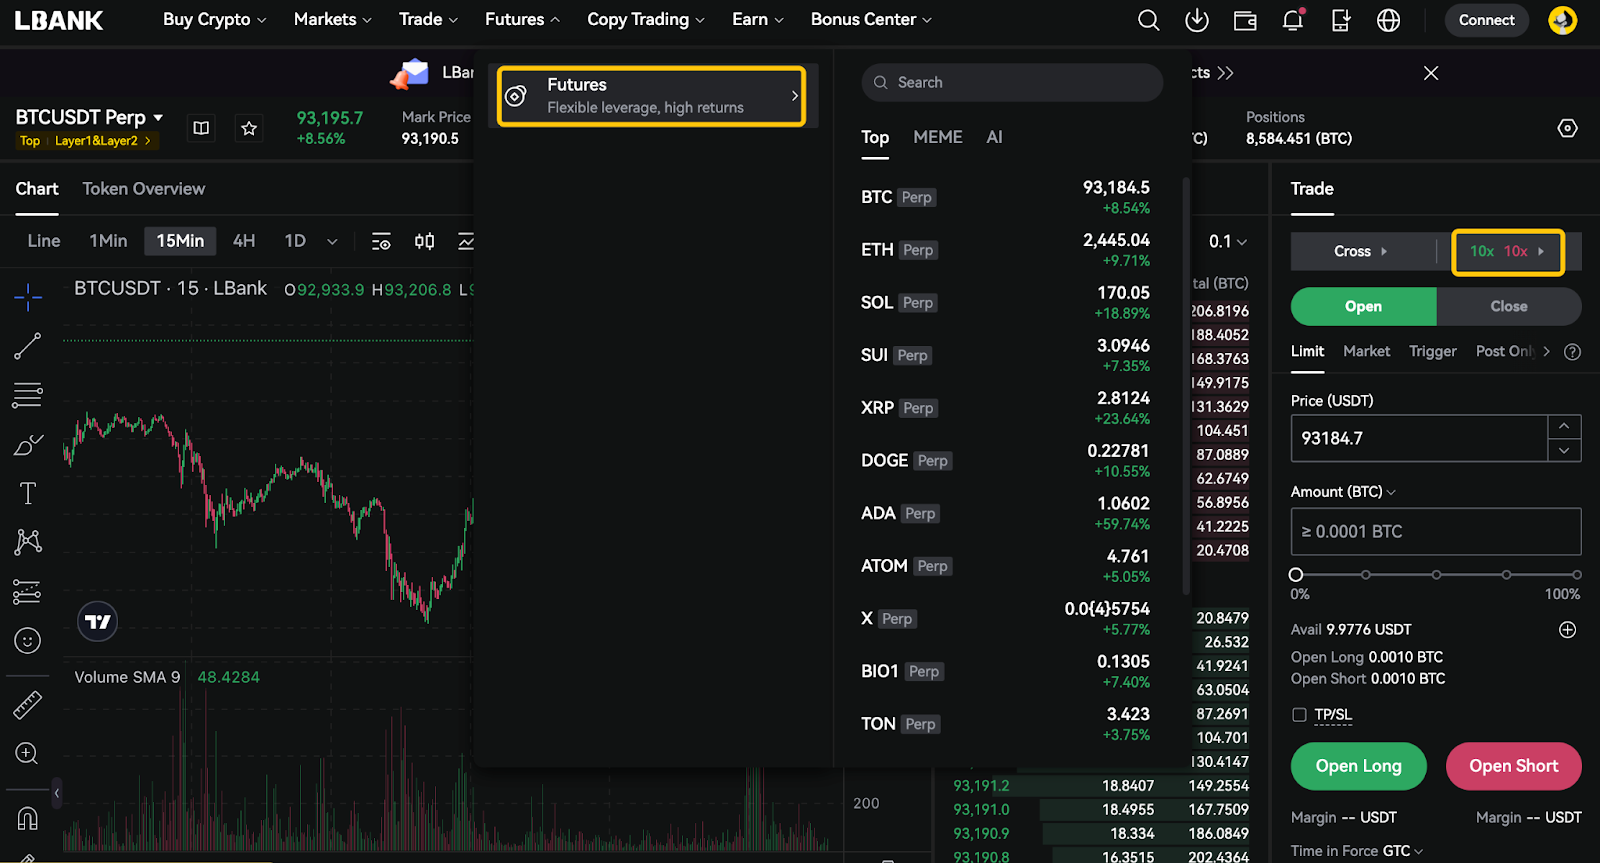Open chart settings list icon in toolbar
This screenshot has height=863, width=1600.
(x=381, y=241)
